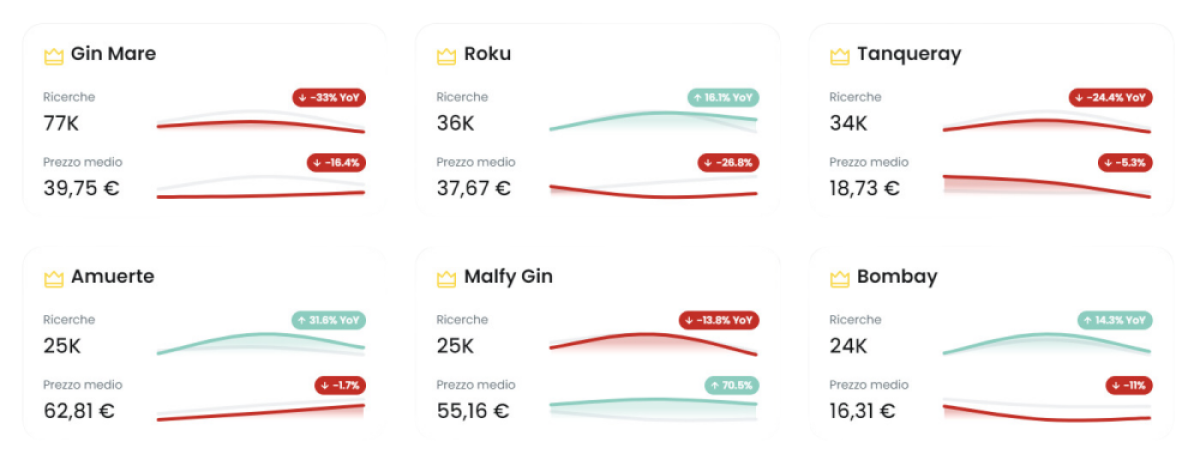Click the crown icon beside Roku
Image resolution: width=1200 pixels, height=460 pixels.
pos(446,55)
